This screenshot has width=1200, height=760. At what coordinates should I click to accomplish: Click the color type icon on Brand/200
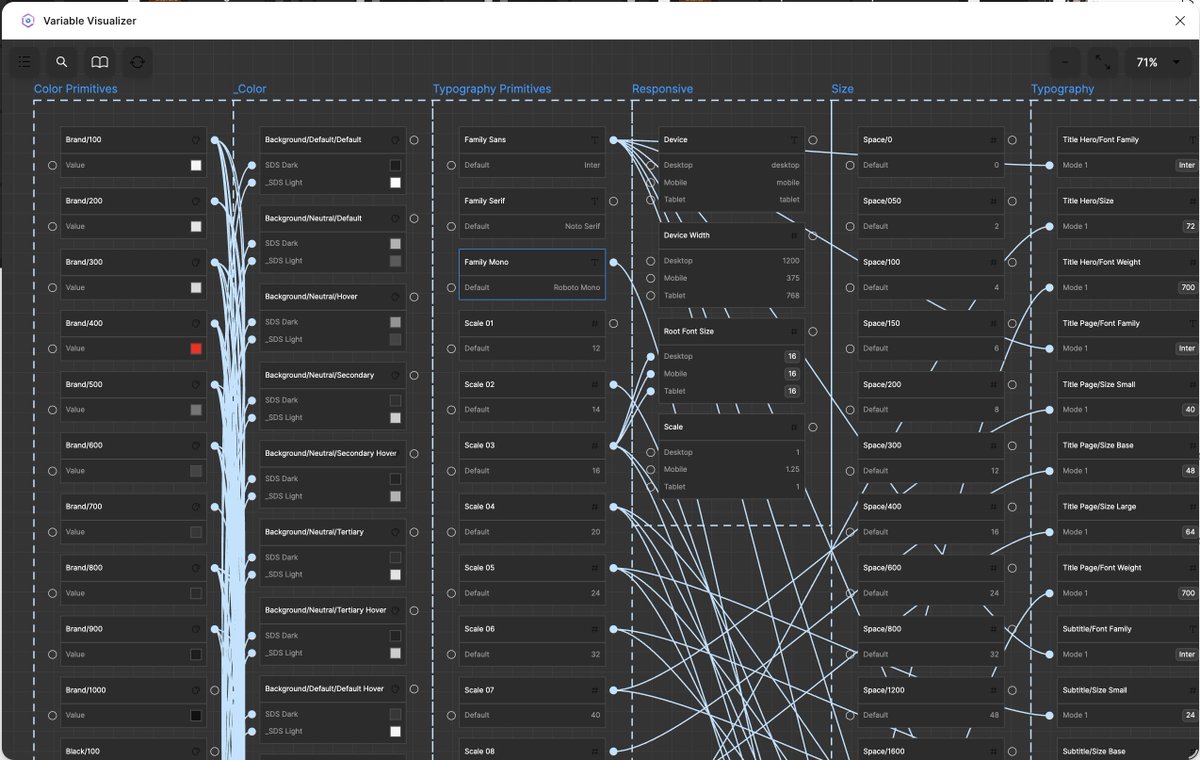[x=196, y=201]
